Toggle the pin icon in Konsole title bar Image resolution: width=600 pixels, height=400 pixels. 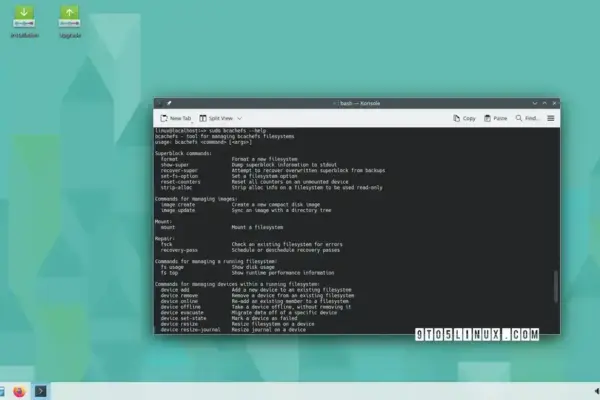click(x=169, y=103)
